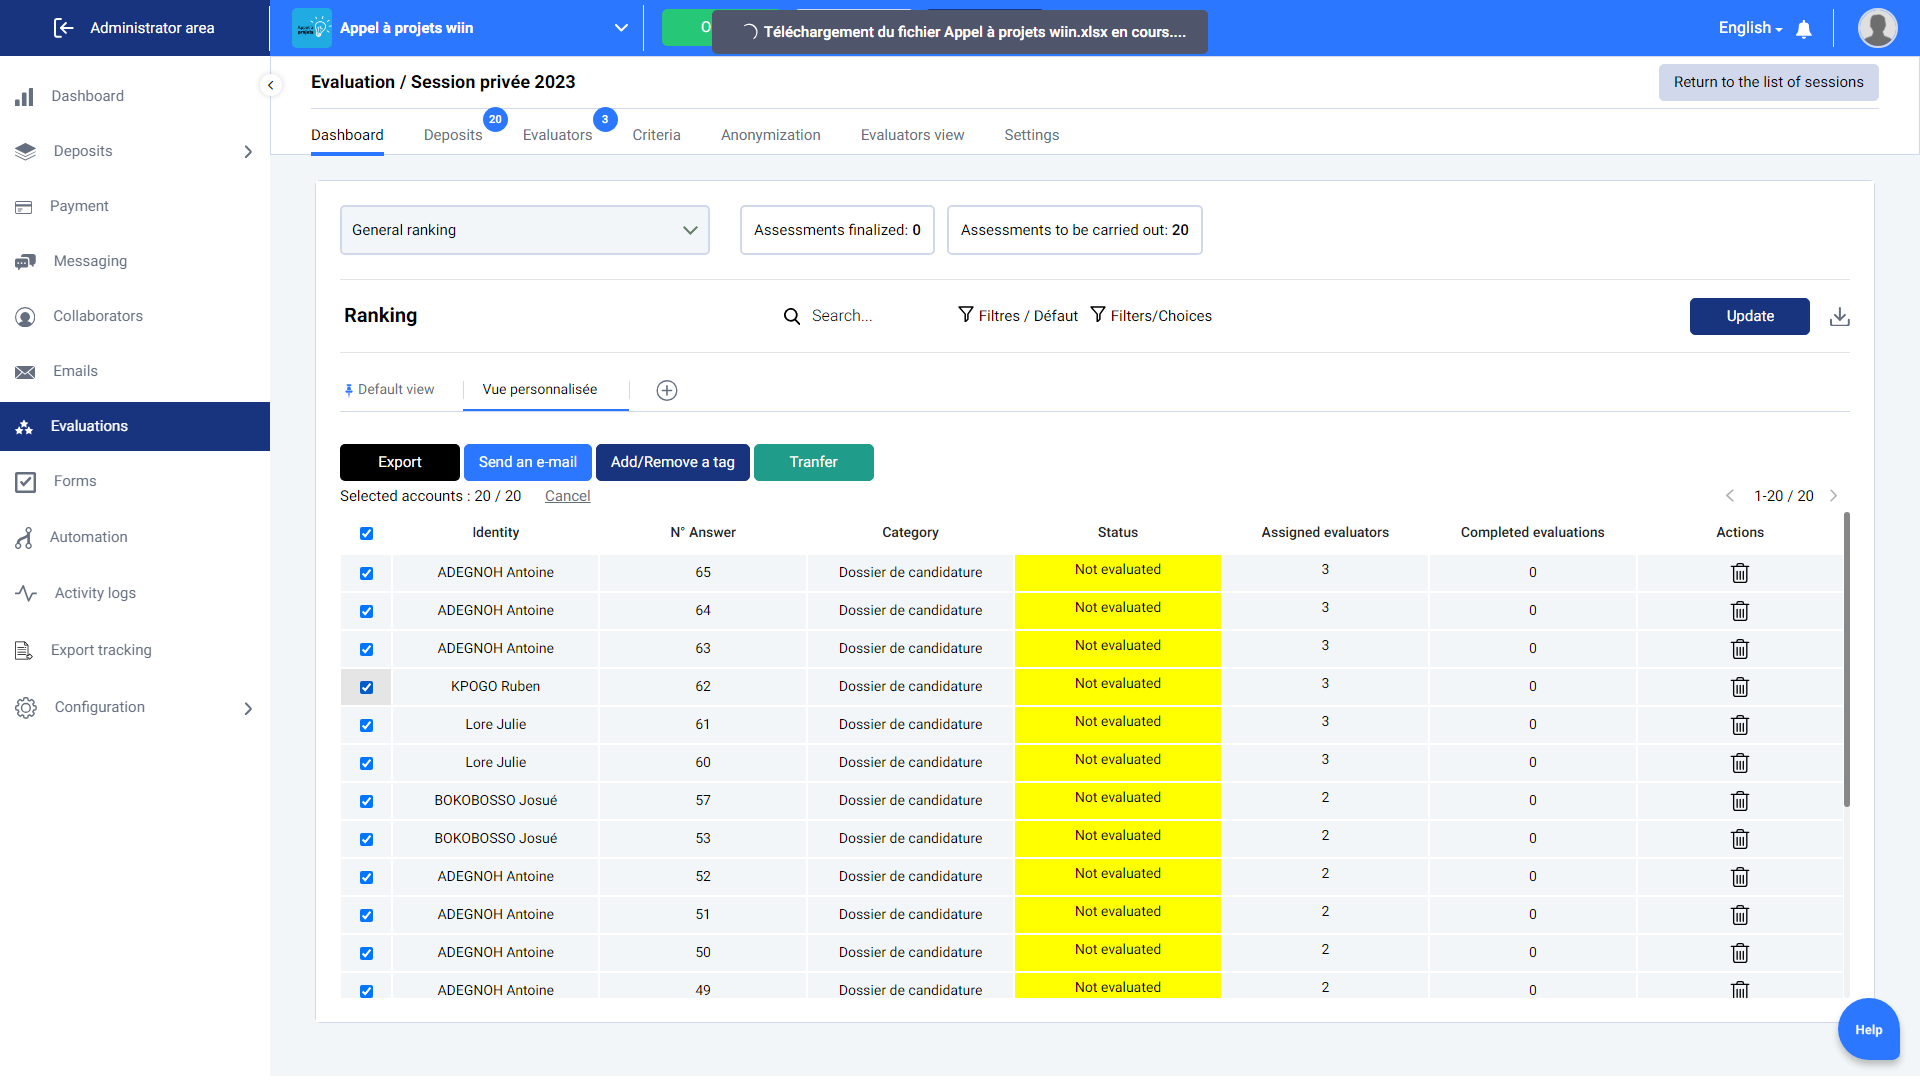Click the Activity logs pulse icon
Screen dimensions: 1920x1080
point(26,593)
